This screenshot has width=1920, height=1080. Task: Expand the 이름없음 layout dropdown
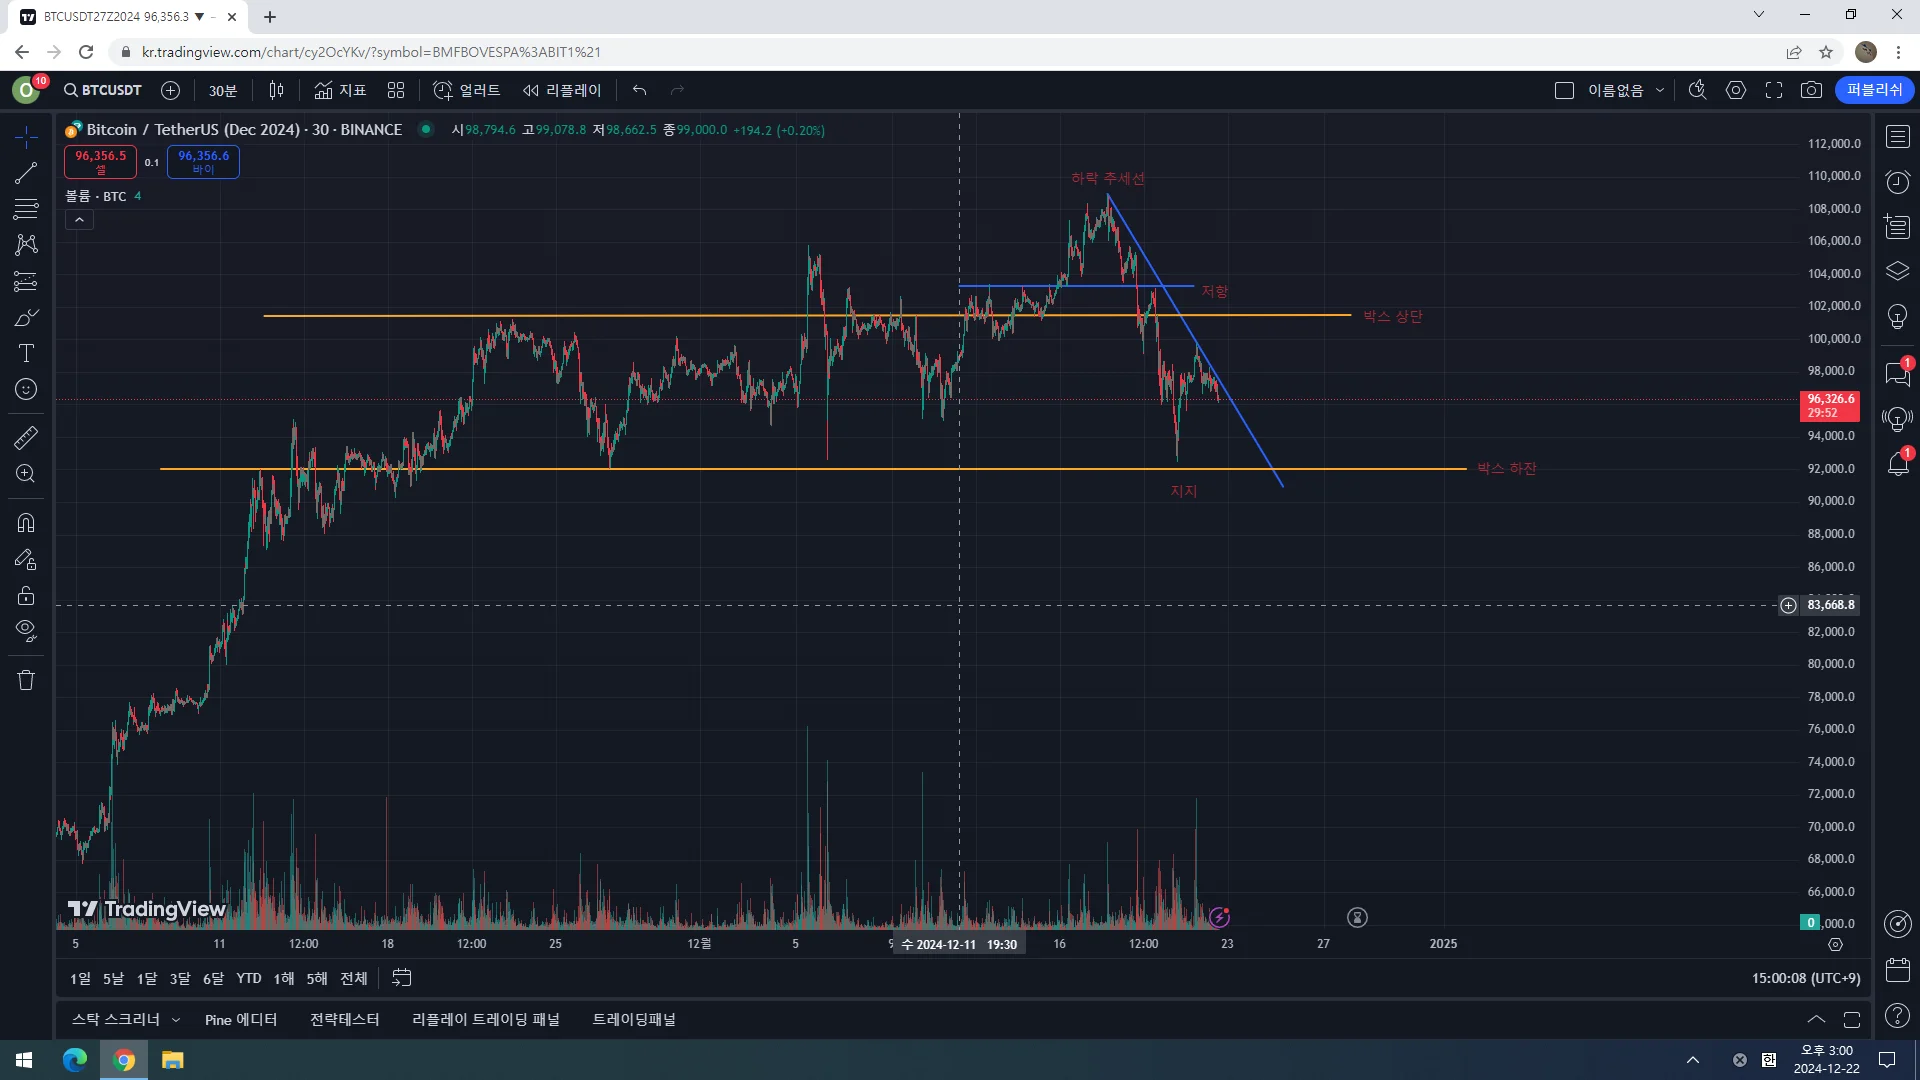point(1660,90)
